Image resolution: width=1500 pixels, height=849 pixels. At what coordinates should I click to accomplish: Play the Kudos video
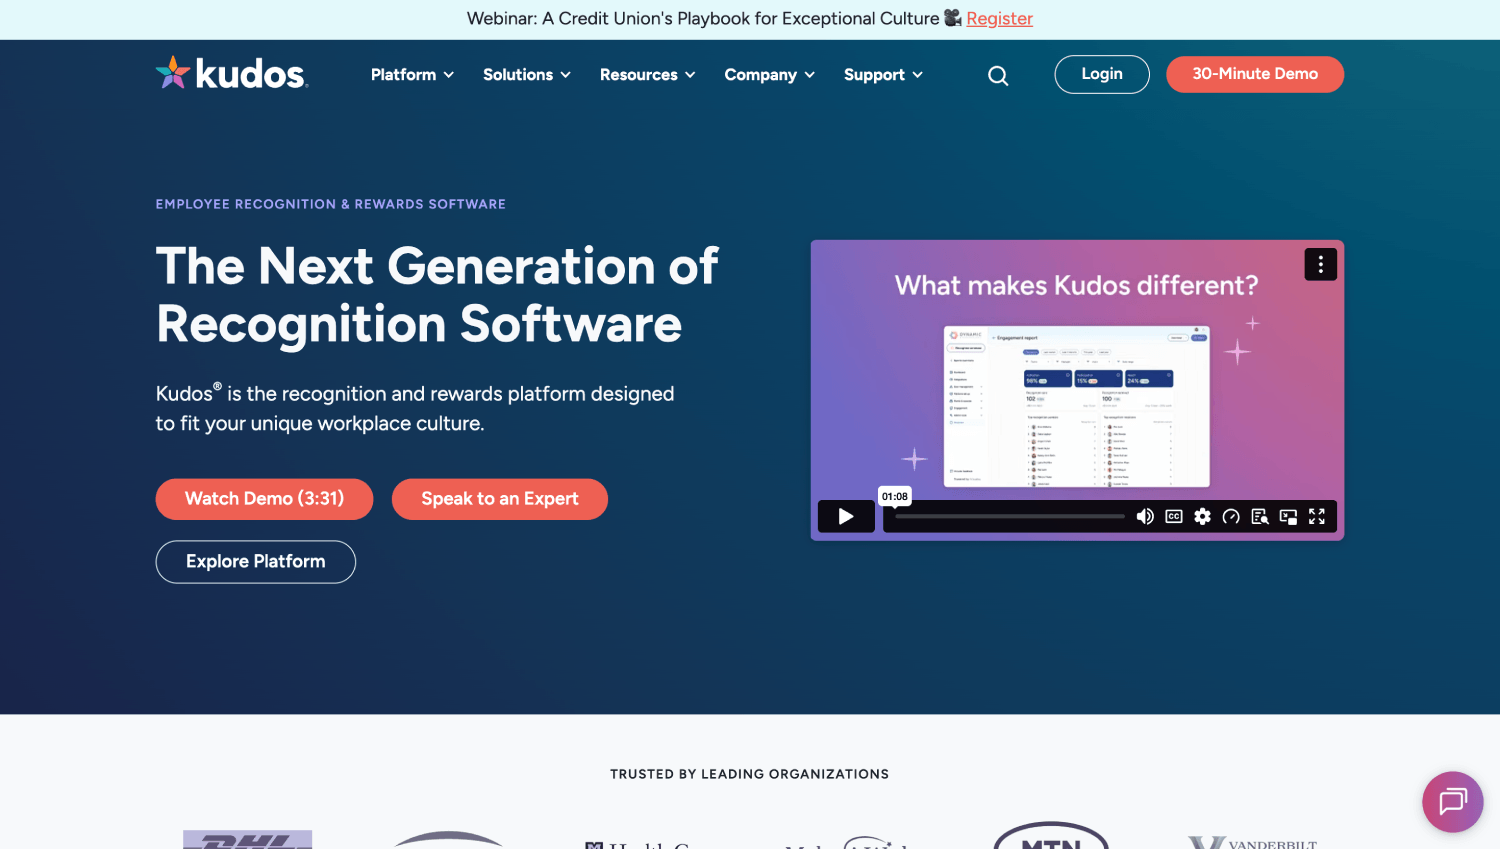pos(846,517)
